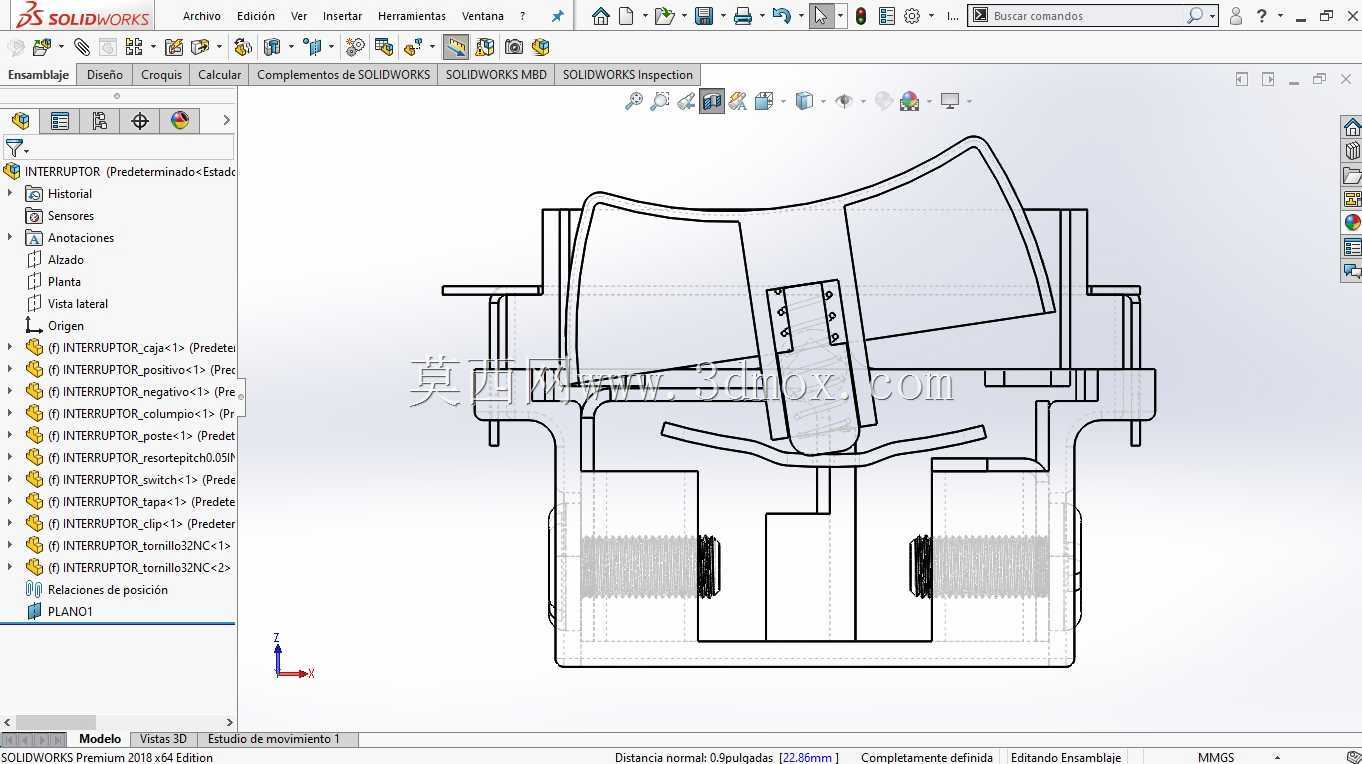The height and width of the screenshot is (764, 1362).
Task: Save the assembly with the floppy disk icon
Action: pos(703,16)
